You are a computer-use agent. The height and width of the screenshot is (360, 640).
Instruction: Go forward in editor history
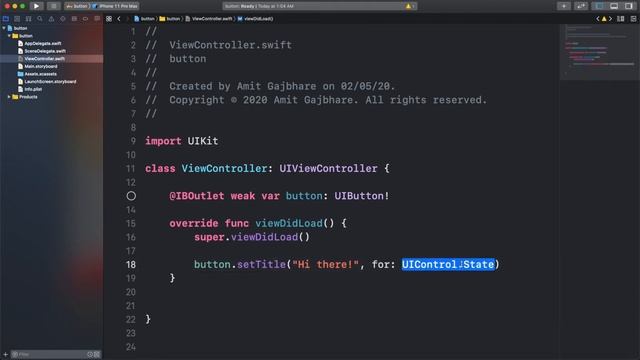(x=127, y=19)
